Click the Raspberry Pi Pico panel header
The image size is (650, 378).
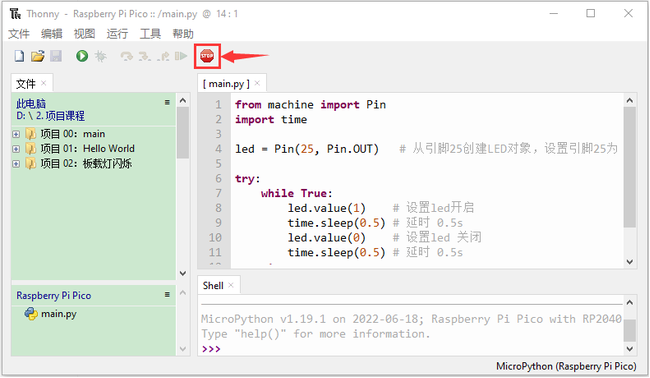(x=53, y=296)
